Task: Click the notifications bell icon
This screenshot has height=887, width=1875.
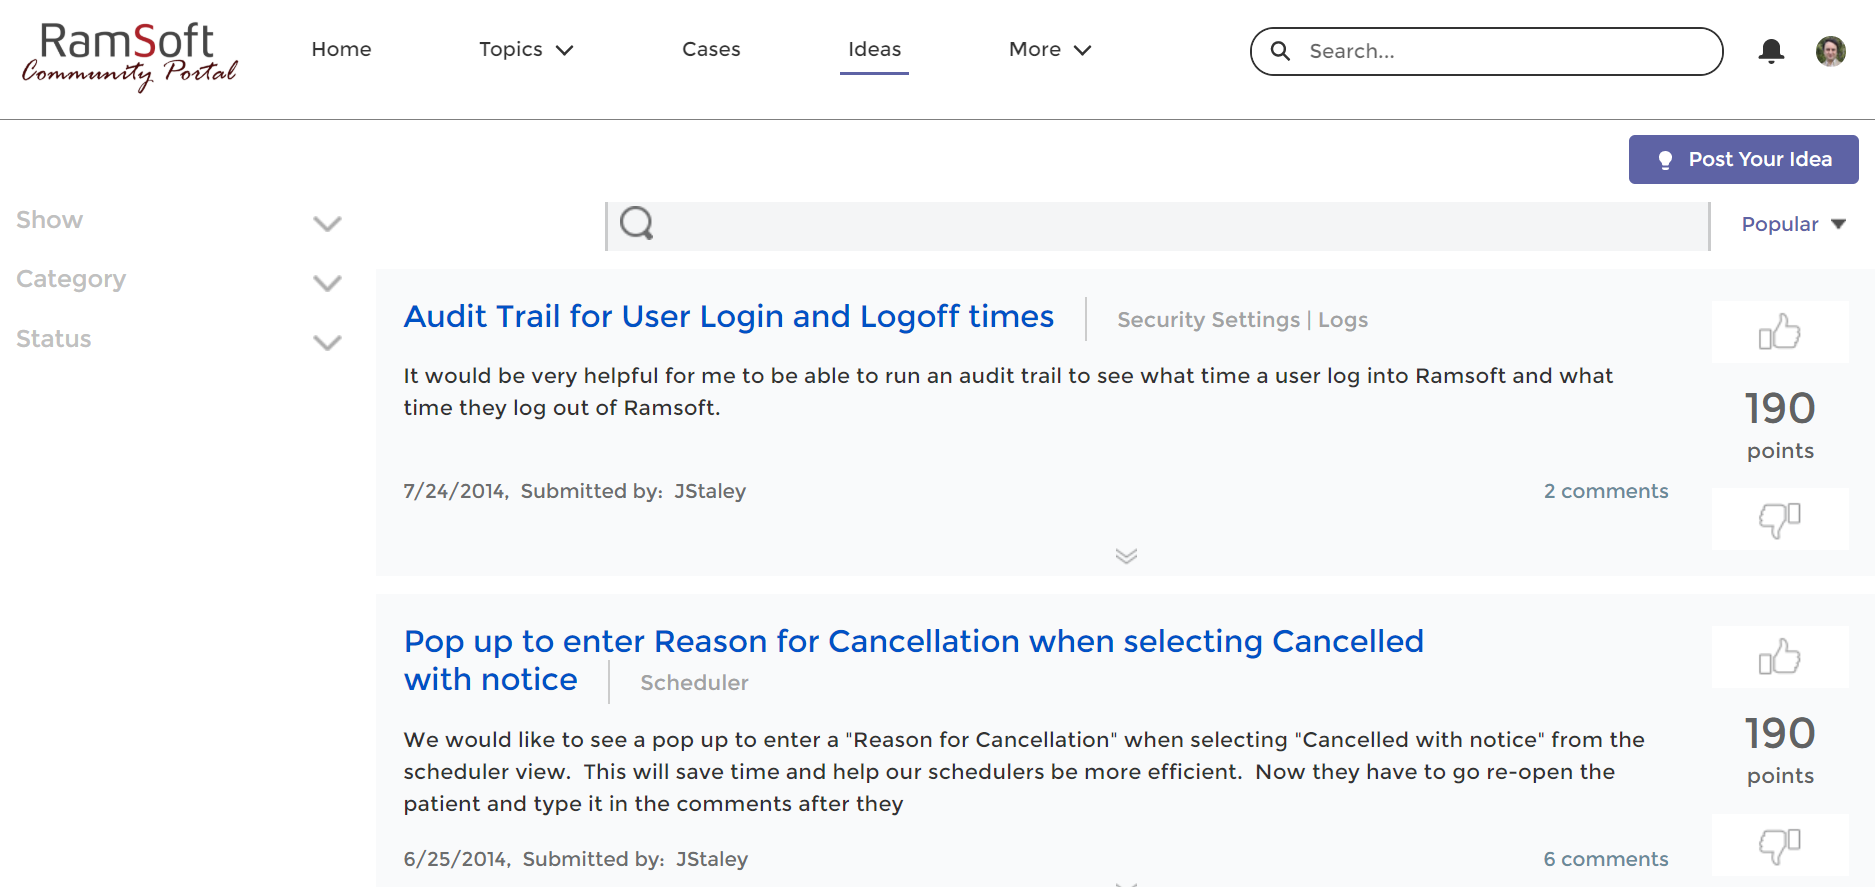Action: (x=1771, y=51)
